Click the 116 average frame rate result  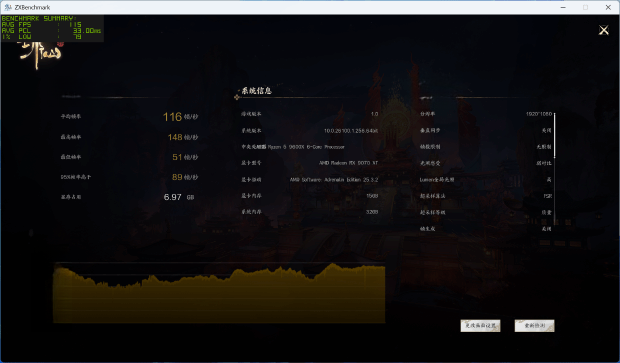172,117
